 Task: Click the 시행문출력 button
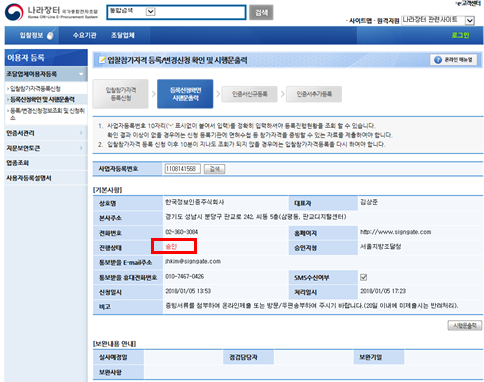coord(465,325)
